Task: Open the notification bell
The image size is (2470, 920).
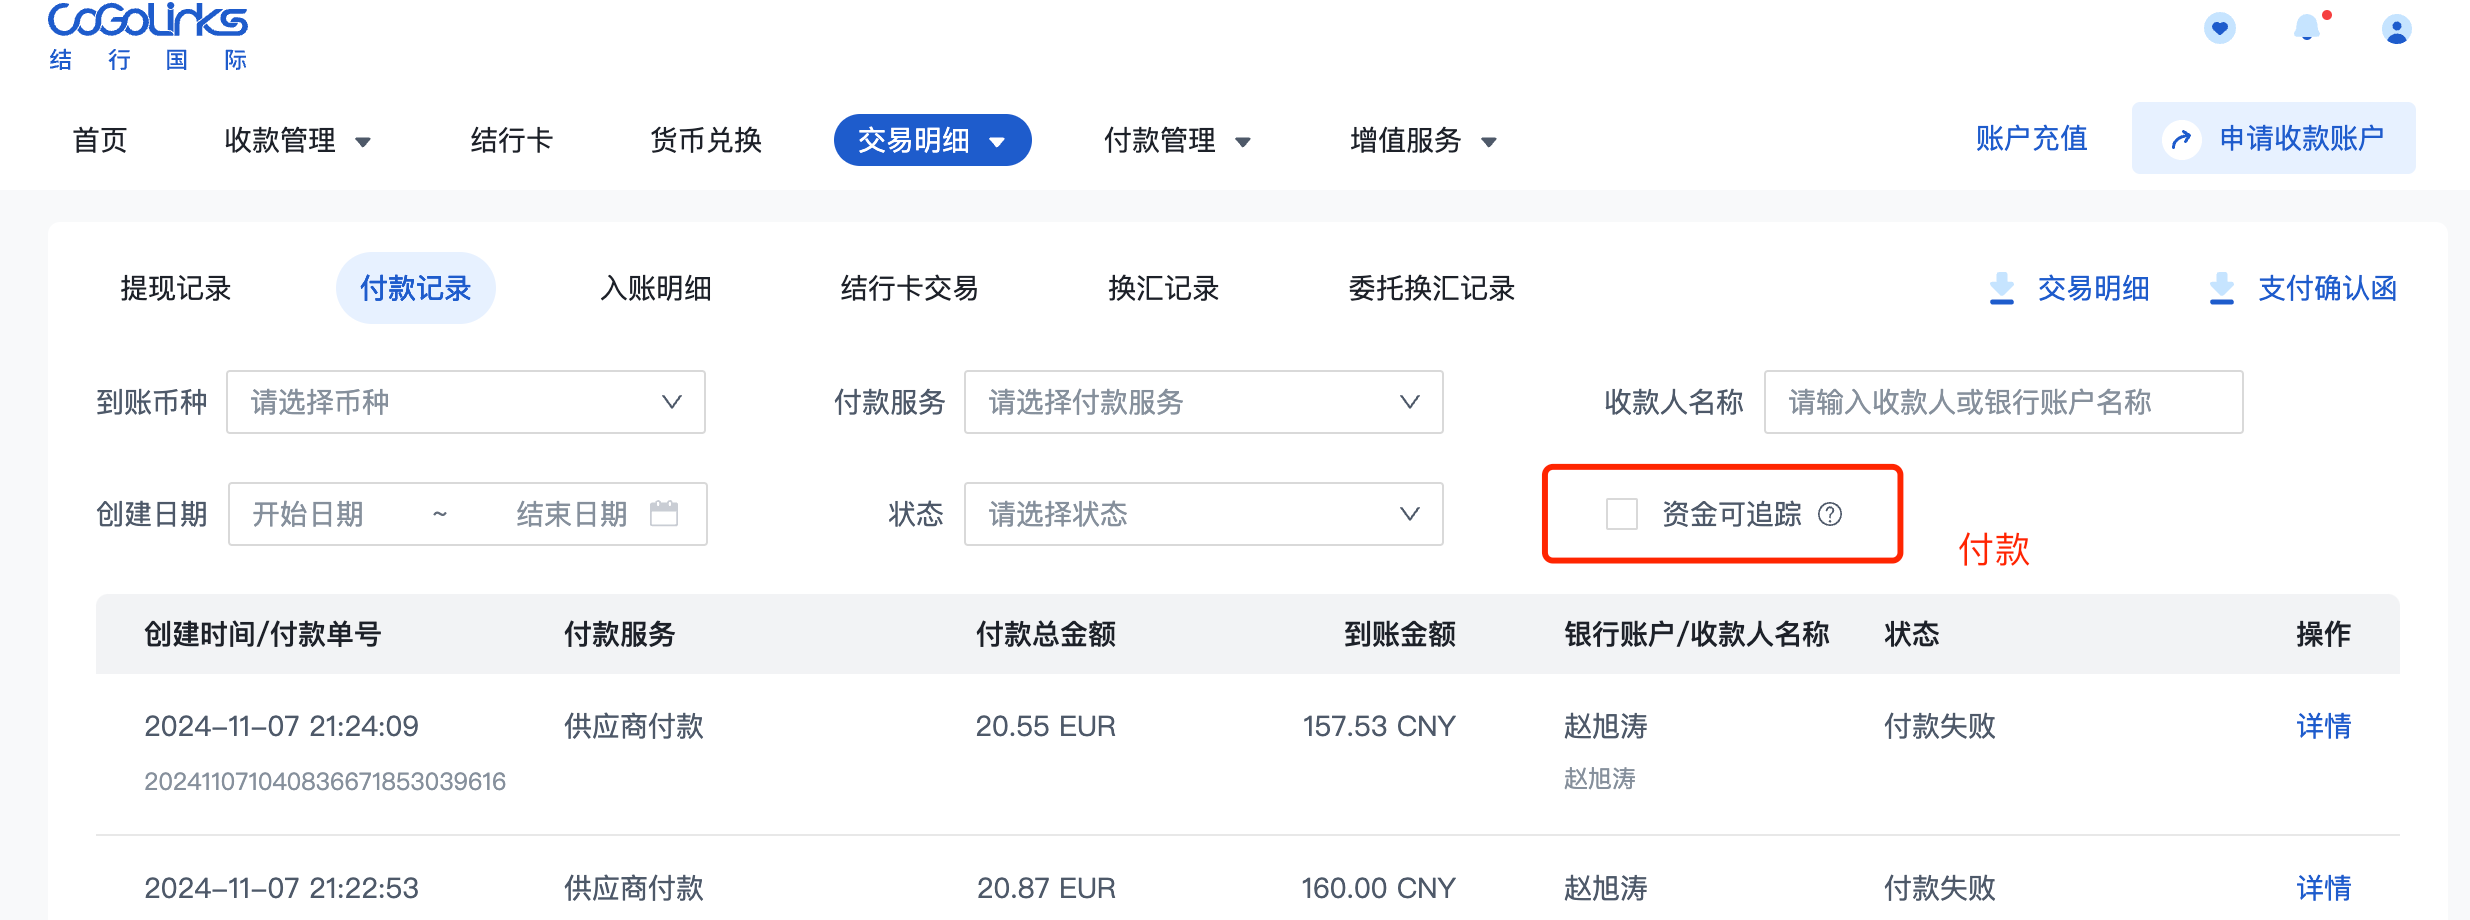Action: point(2308,28)
